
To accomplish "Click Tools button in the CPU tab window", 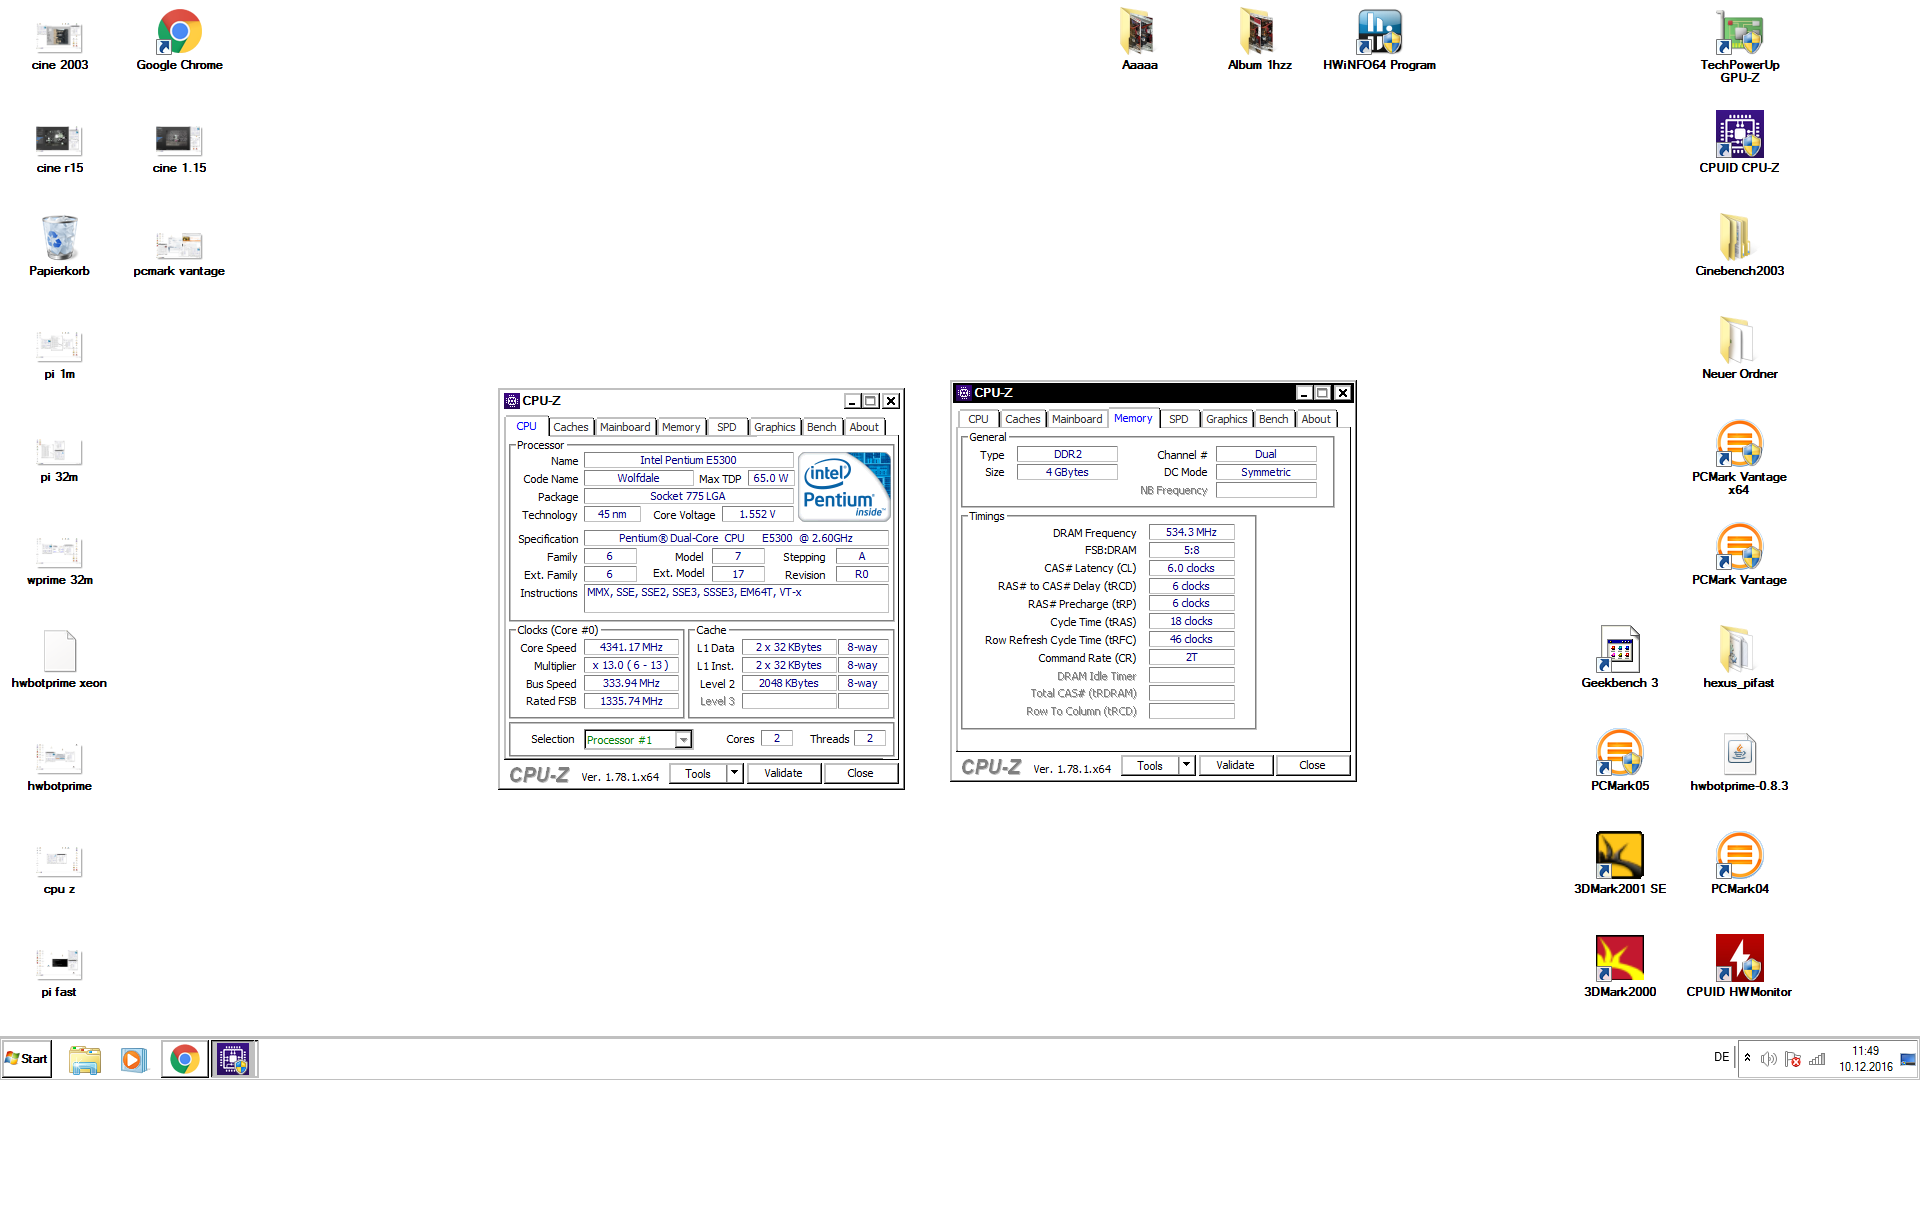I will 698,773.
